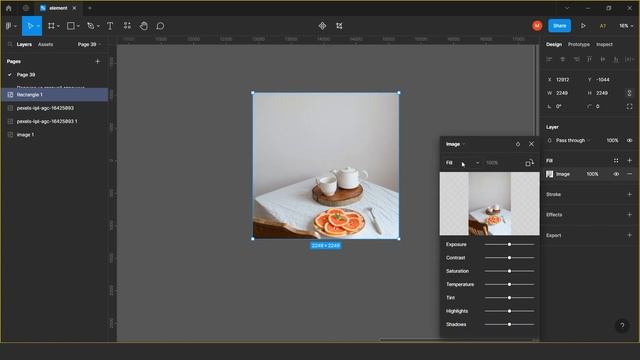The height and width of the screenshot is (360, 640).
Task: Click align right icon
Action: pyautogui.click(x=576, y=60)
